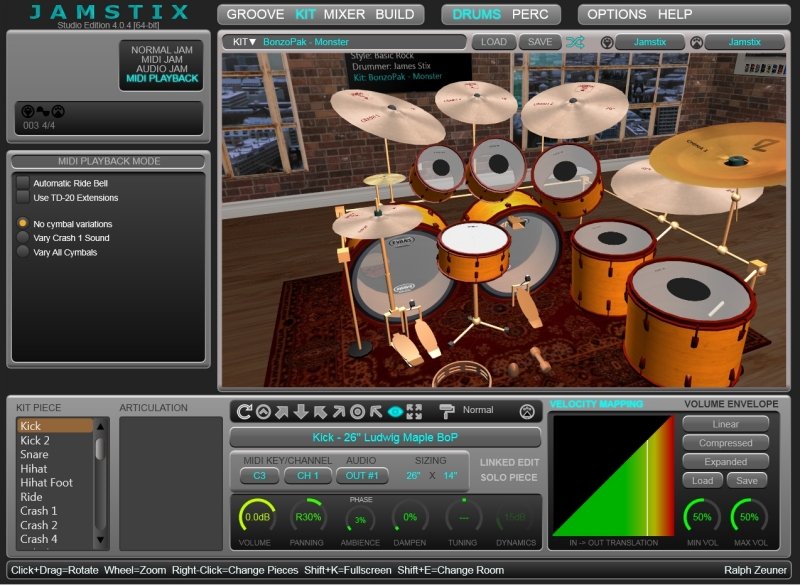Viewport: 800px width, 585px height.
Task: Apply Expanded volume envelope
Action: pyautogui.click(x=726, y=462)
